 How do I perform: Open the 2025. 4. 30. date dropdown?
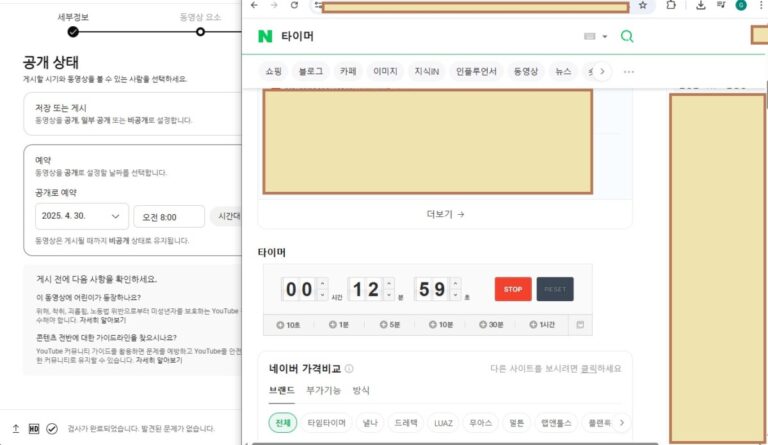tap(82, 216)
